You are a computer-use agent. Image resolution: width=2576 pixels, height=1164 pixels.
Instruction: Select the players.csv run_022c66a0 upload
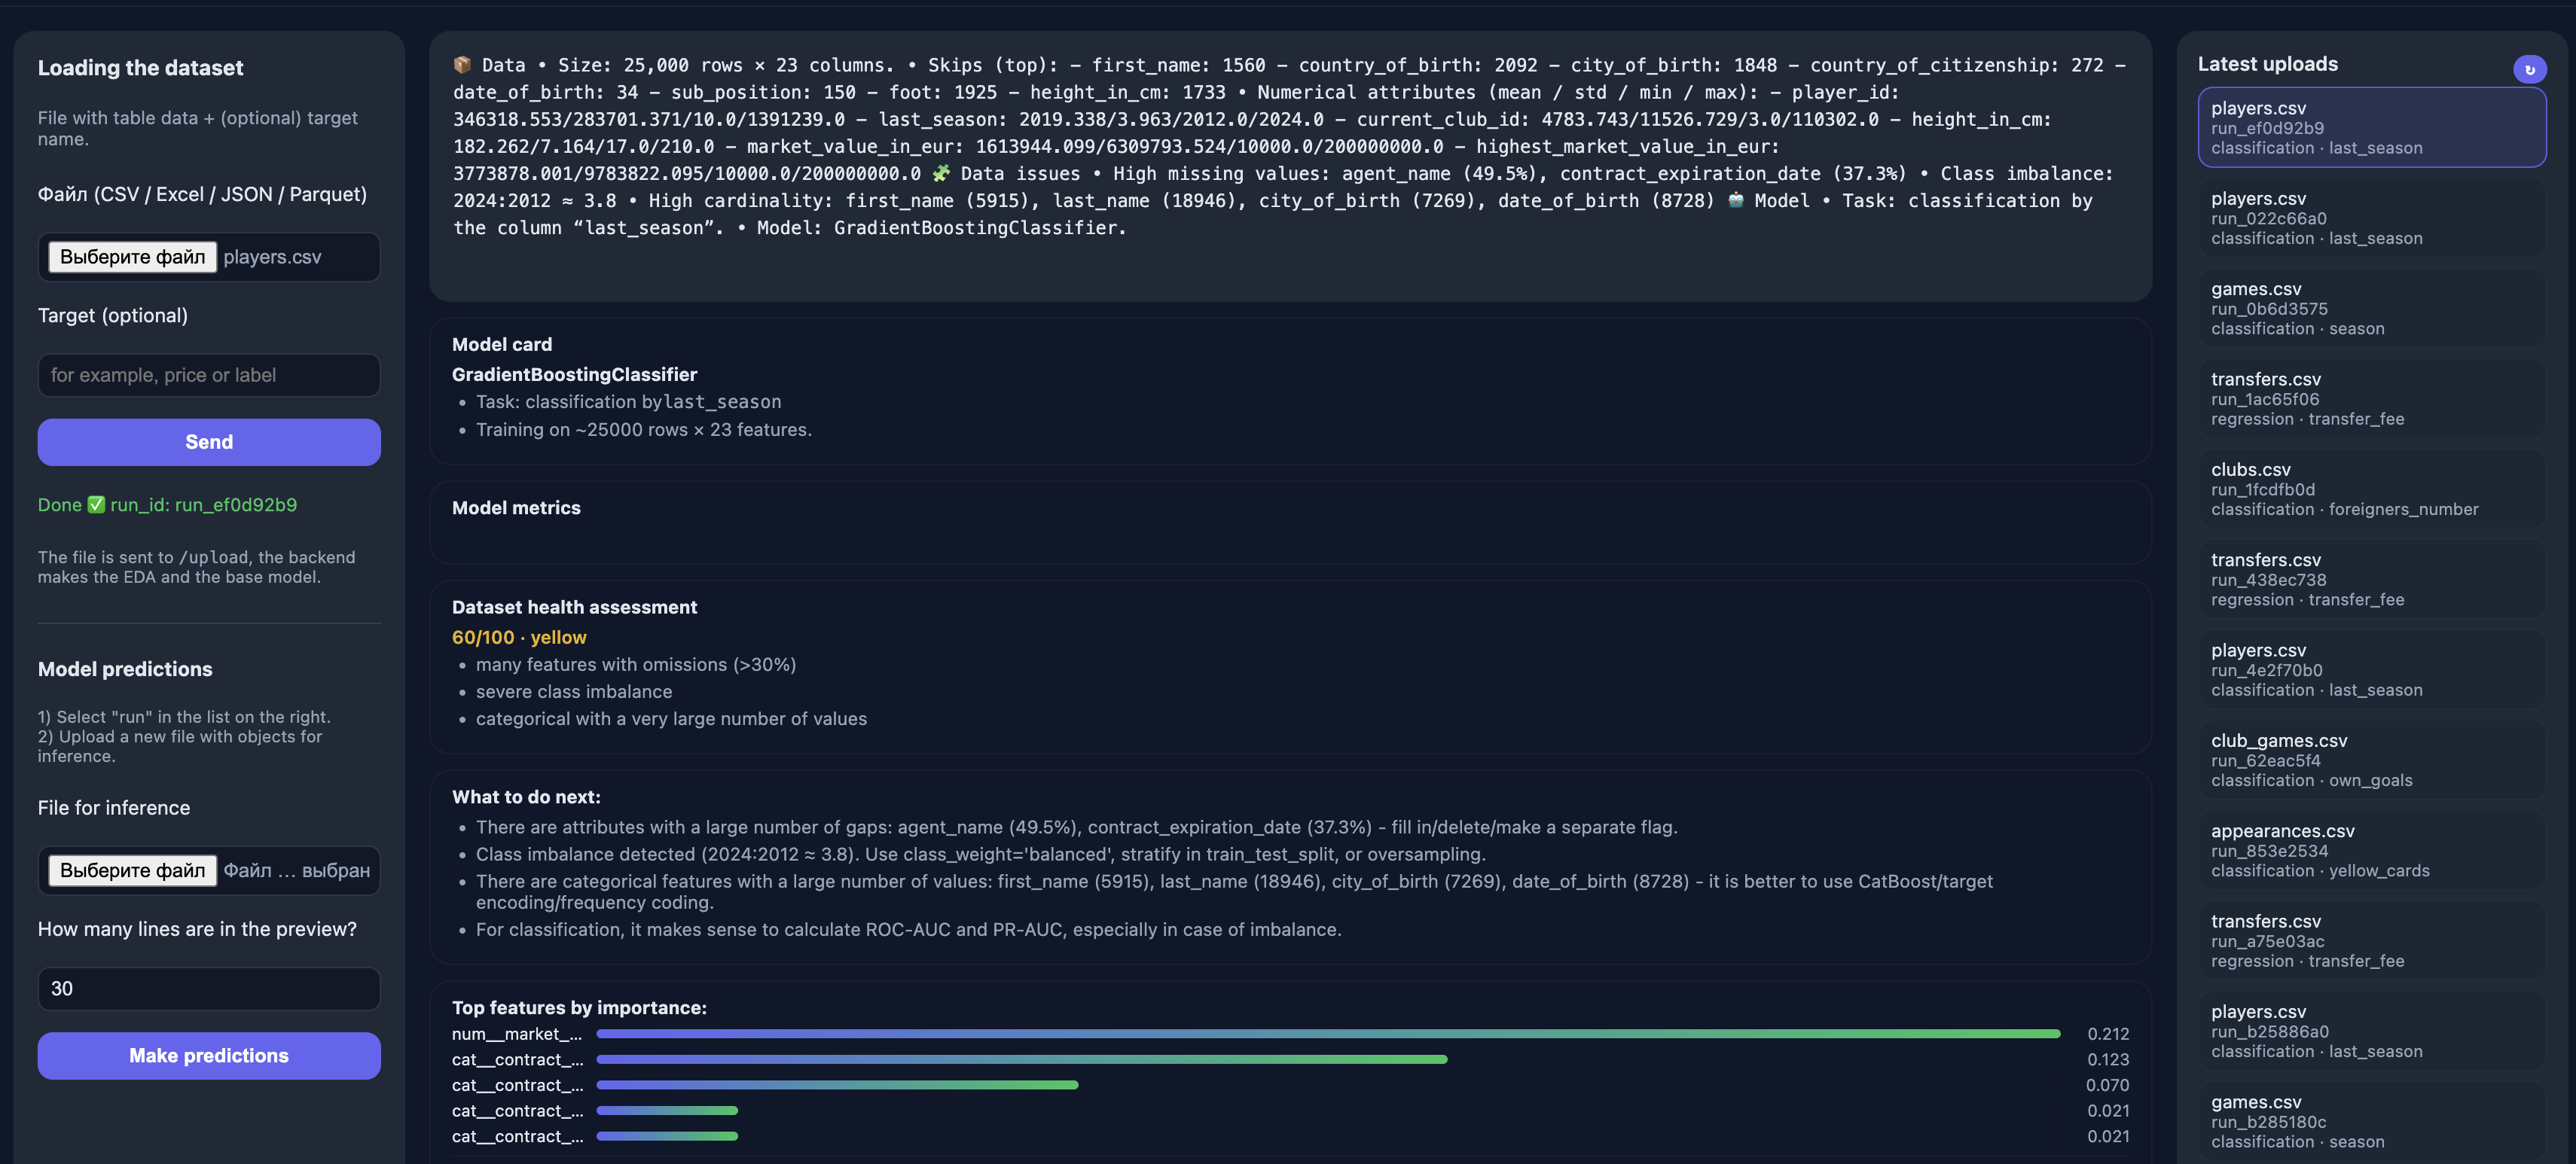click(x=2370, y=218)
